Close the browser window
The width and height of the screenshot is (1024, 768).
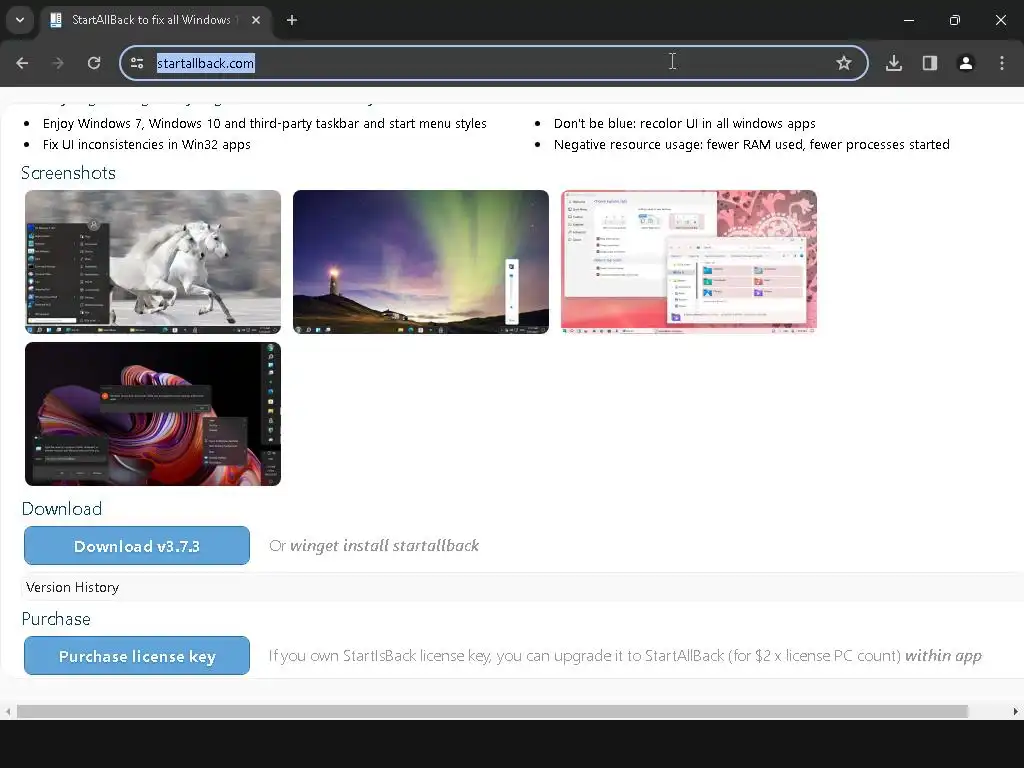[x=1000, y=20]
